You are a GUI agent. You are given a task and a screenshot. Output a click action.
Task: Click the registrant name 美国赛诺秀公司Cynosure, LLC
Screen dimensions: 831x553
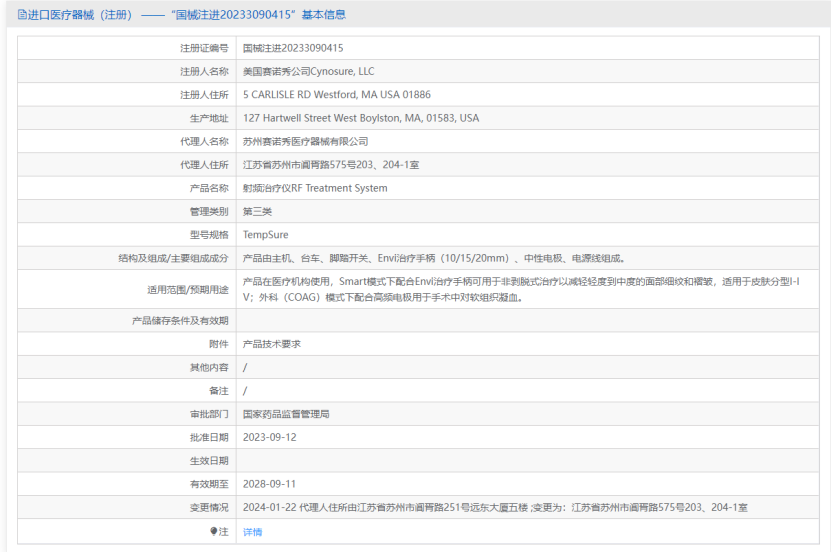308,71
